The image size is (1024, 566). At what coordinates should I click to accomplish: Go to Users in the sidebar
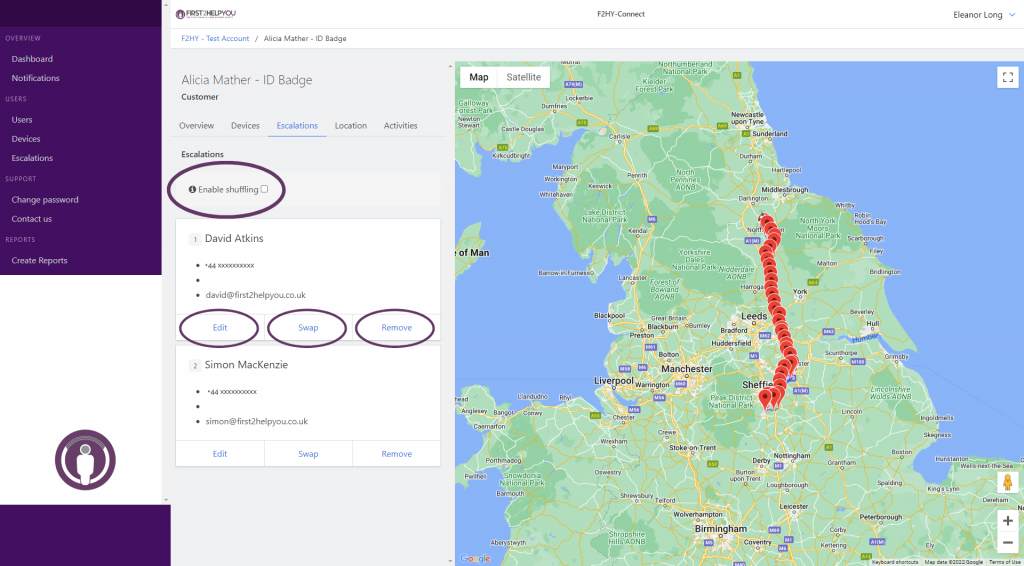pyautogui.click(x=22, y=120)
